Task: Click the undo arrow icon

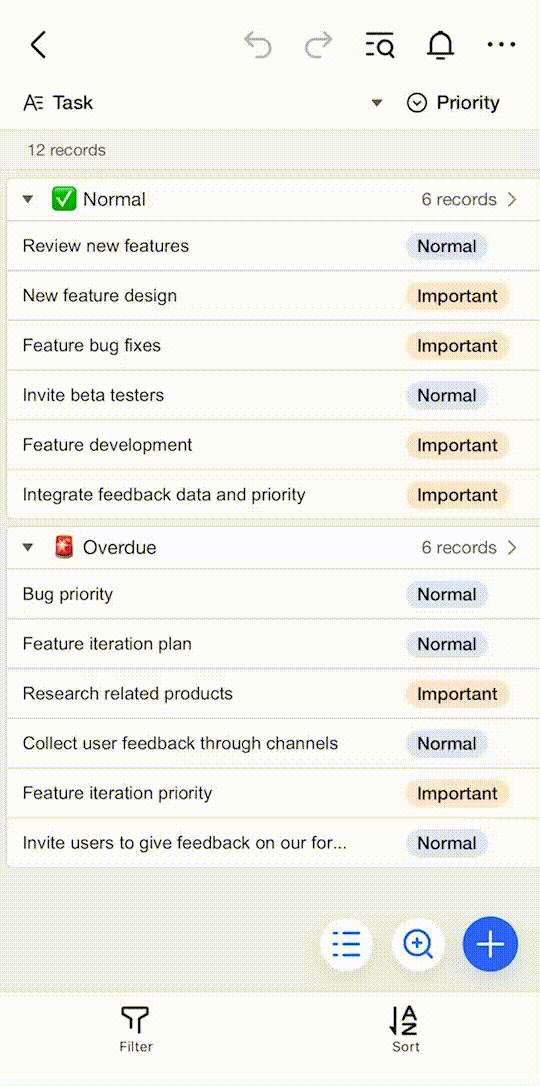Action: 258,45
